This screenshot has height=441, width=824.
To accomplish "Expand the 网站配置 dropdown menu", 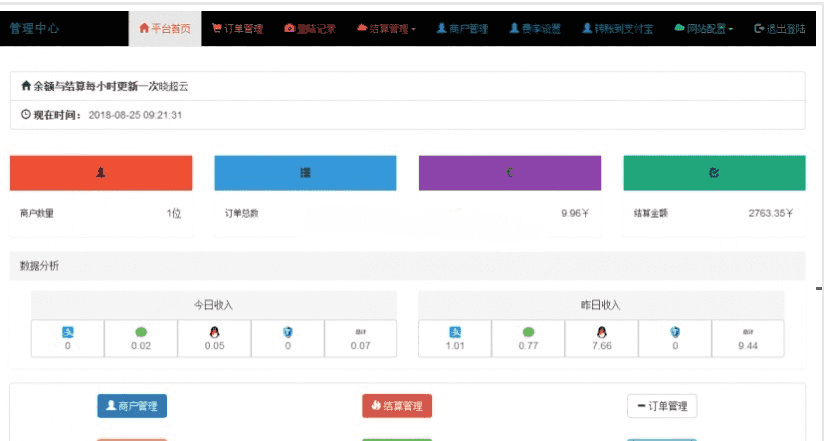I will (x=704, y=28).
